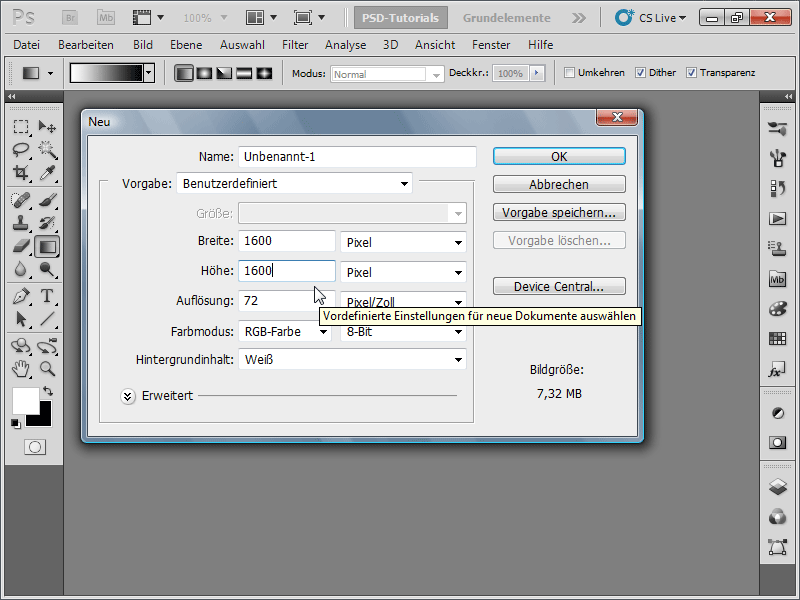800x600 pixels.
Task: Select the Healing Brush tool
Action: (21, 199)
